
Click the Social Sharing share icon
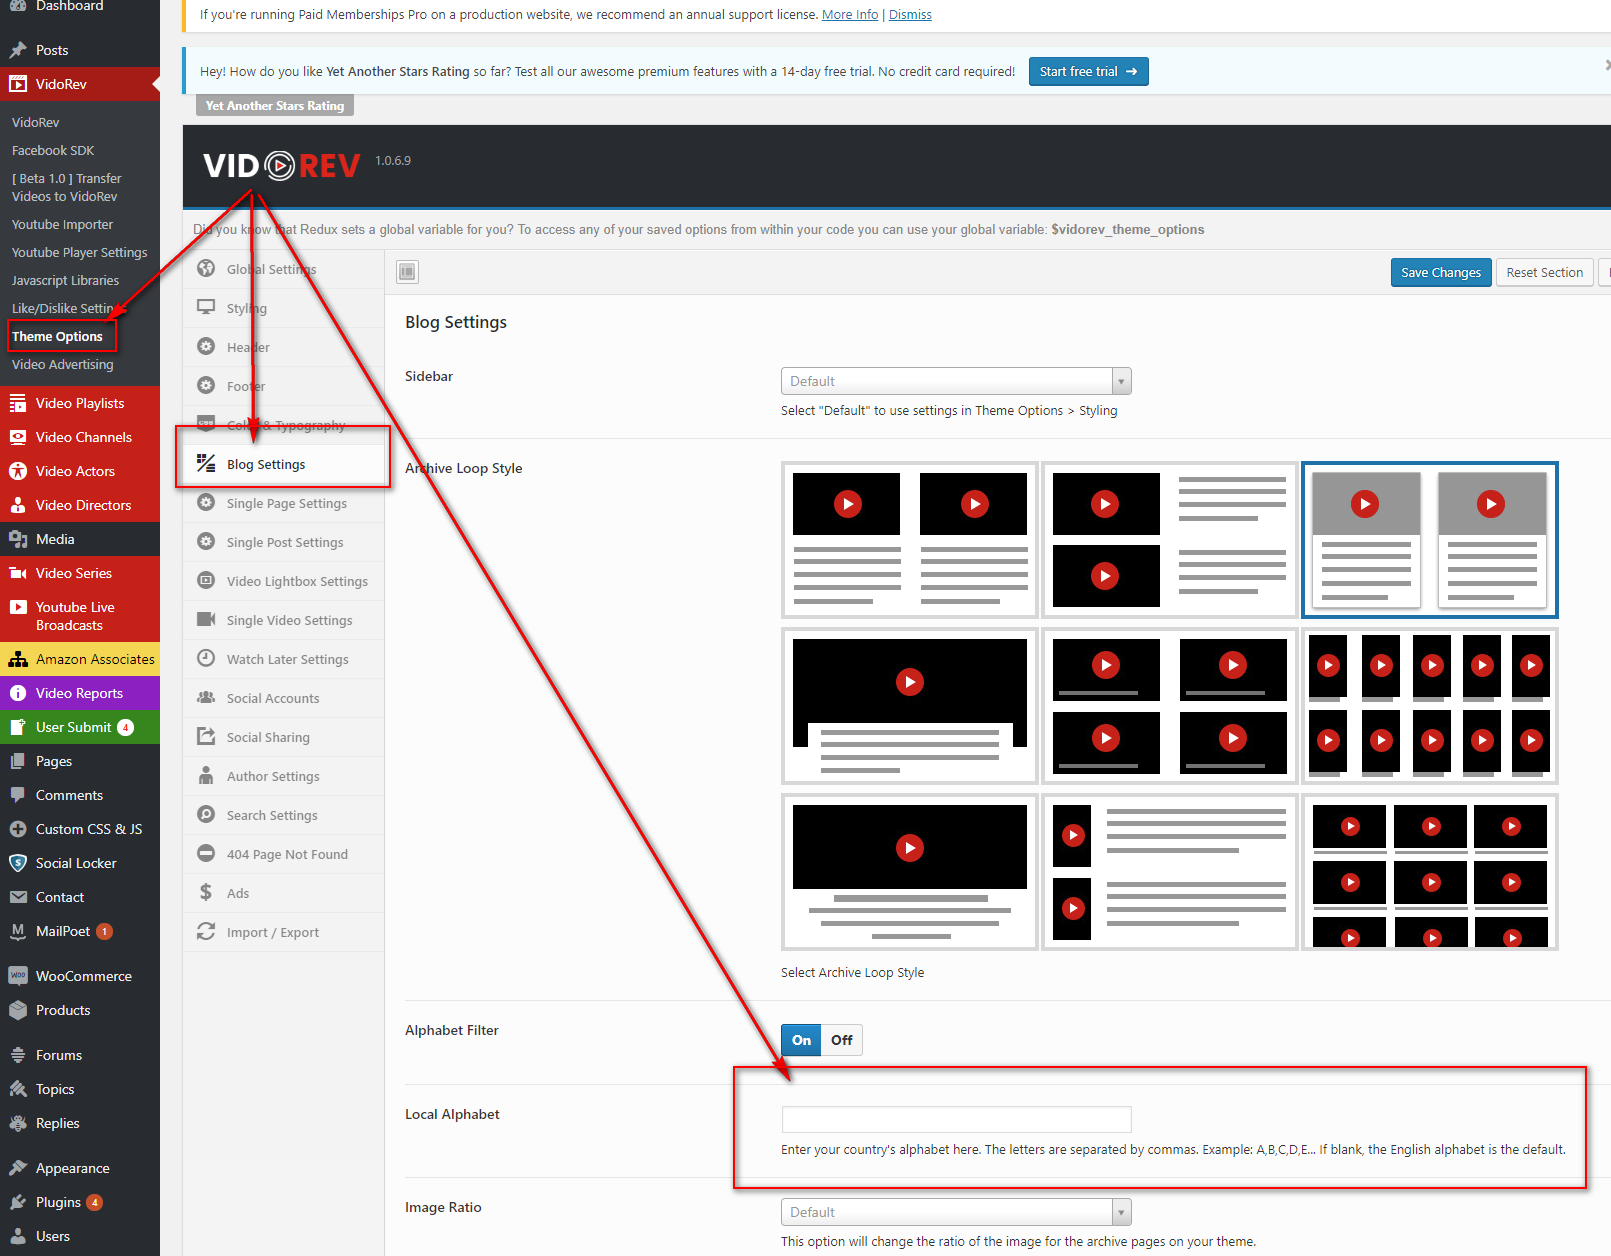[x=206, y=736]
